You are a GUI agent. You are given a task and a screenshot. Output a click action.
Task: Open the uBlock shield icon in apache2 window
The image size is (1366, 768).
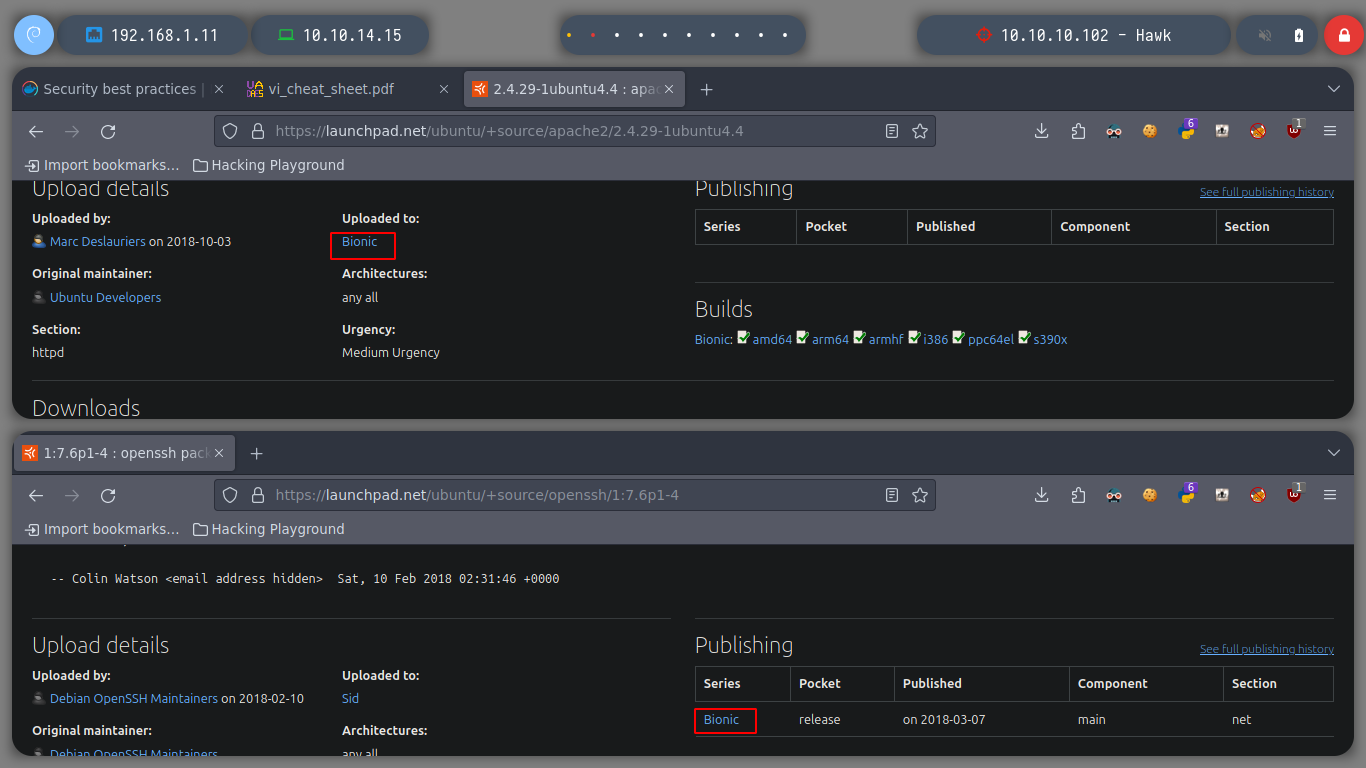point(1294,130)
